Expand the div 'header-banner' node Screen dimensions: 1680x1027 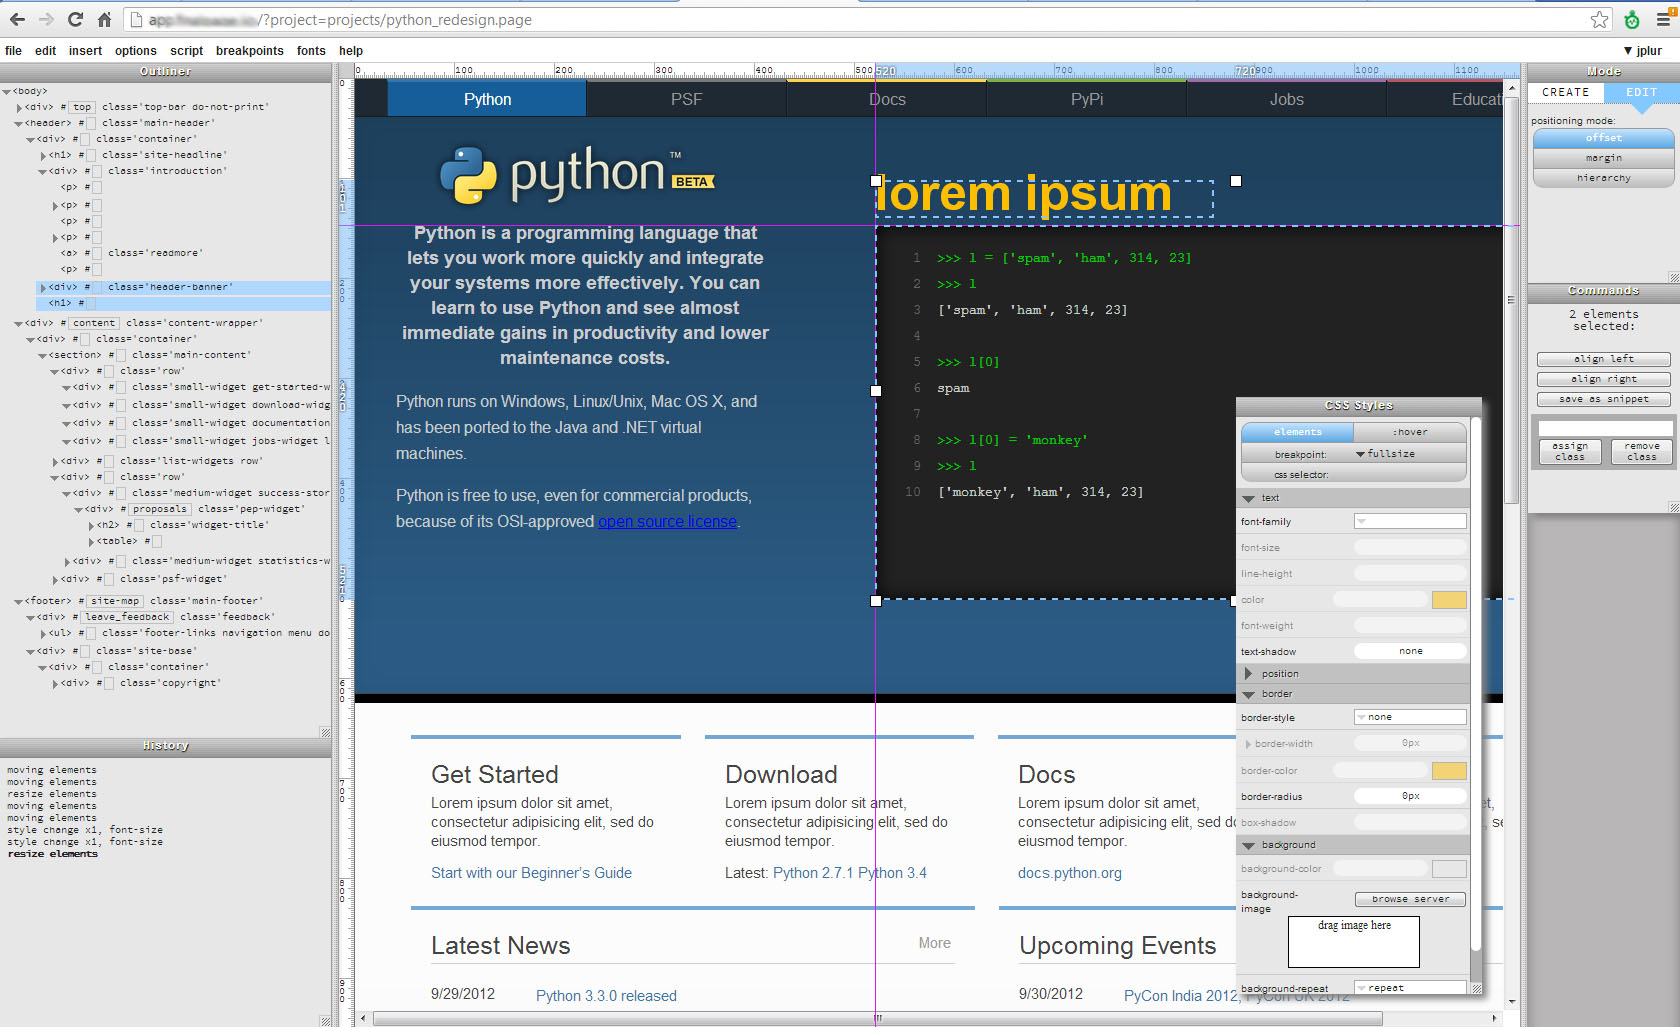coord(43,287)
